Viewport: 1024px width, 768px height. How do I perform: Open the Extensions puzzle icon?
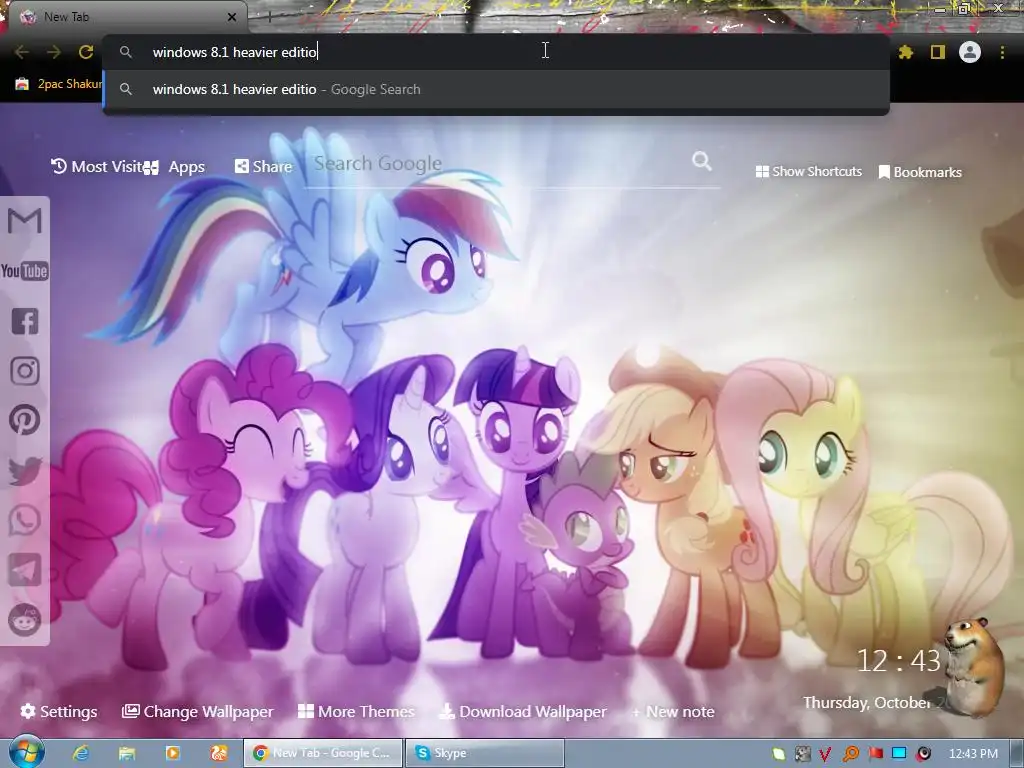point(906,52)
